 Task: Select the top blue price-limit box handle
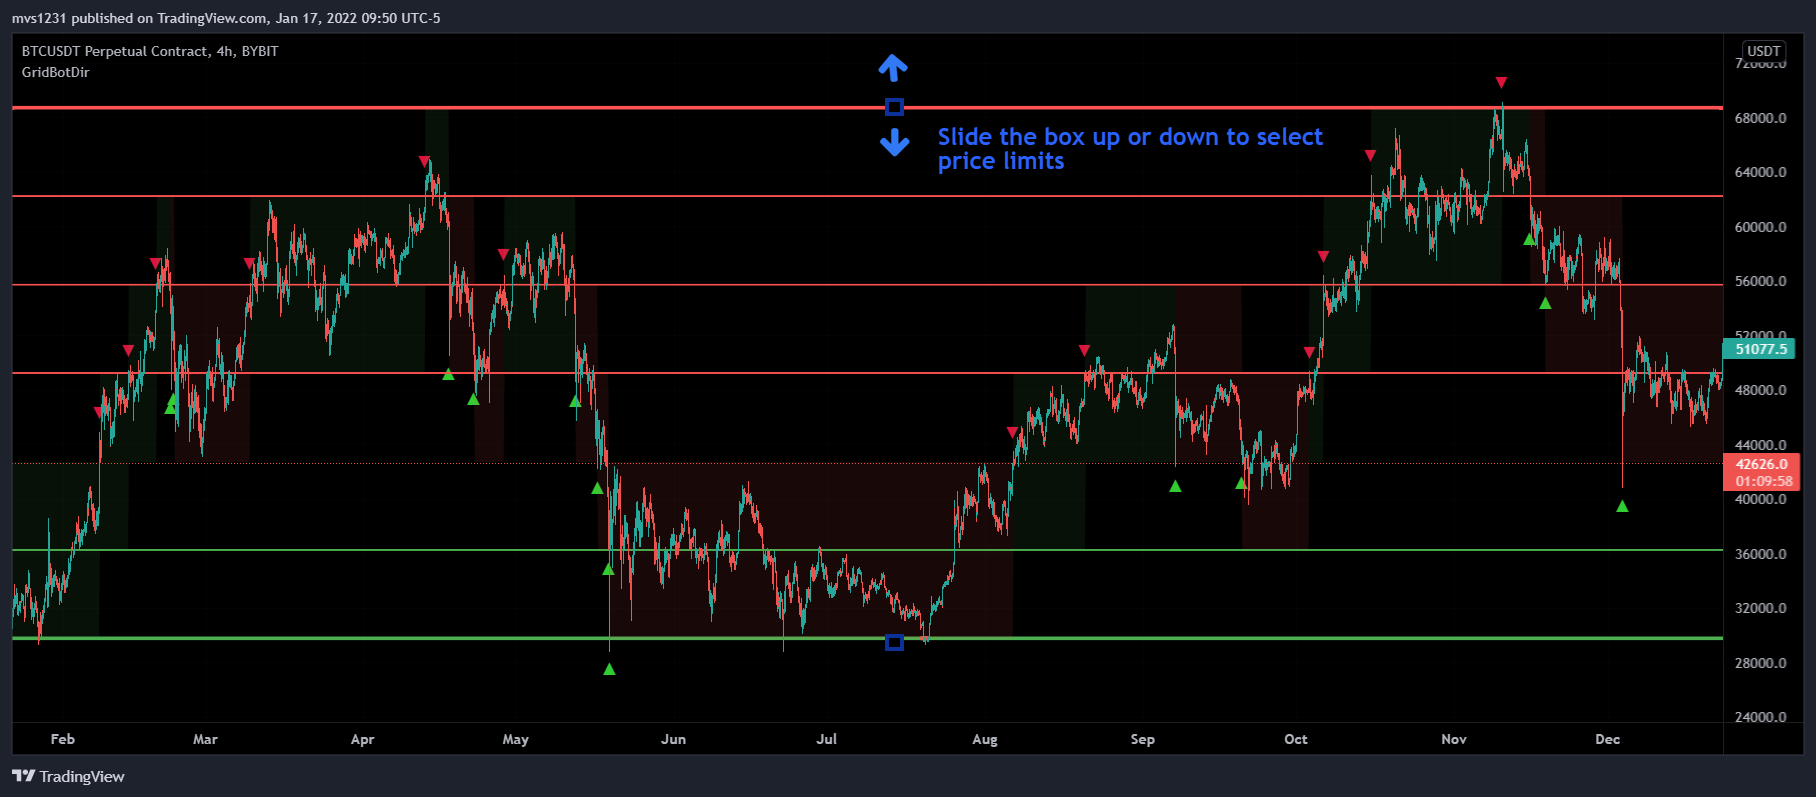tap(895, 107)
